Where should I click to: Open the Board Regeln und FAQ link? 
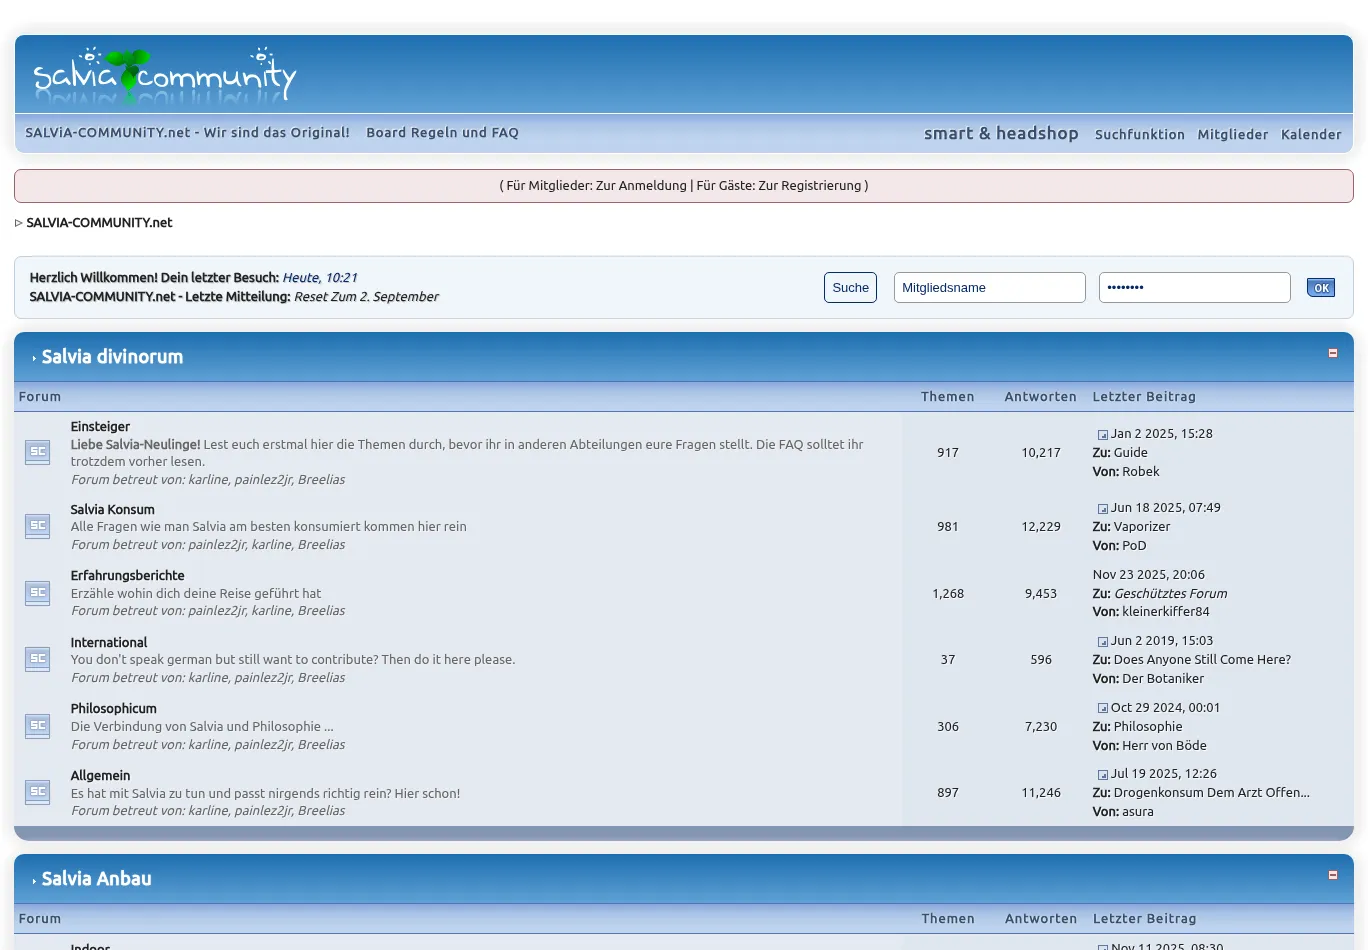442,133
